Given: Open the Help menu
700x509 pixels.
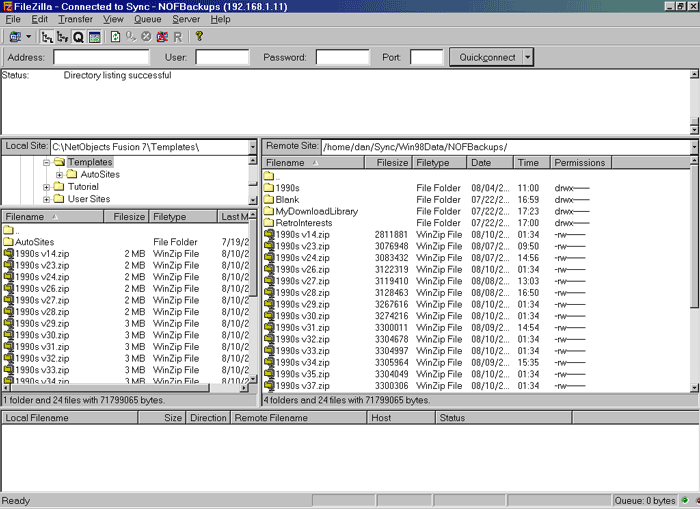Looking at the screenshot, I should point(221,19).
